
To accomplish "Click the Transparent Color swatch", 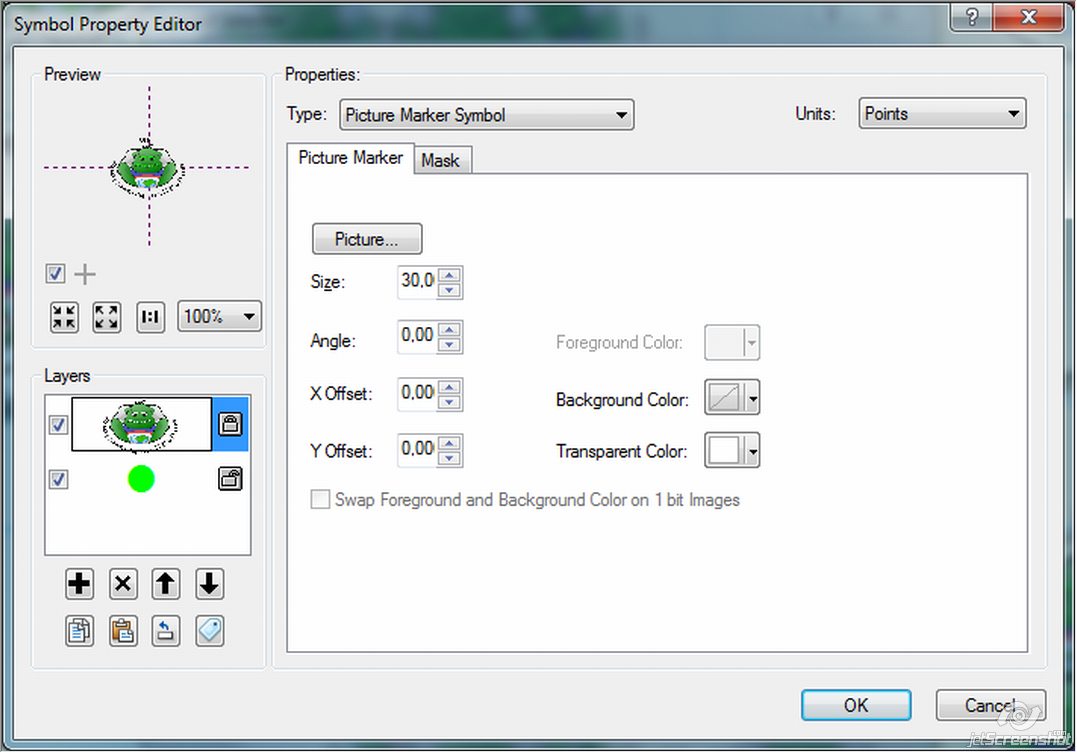I will (725, 451).
